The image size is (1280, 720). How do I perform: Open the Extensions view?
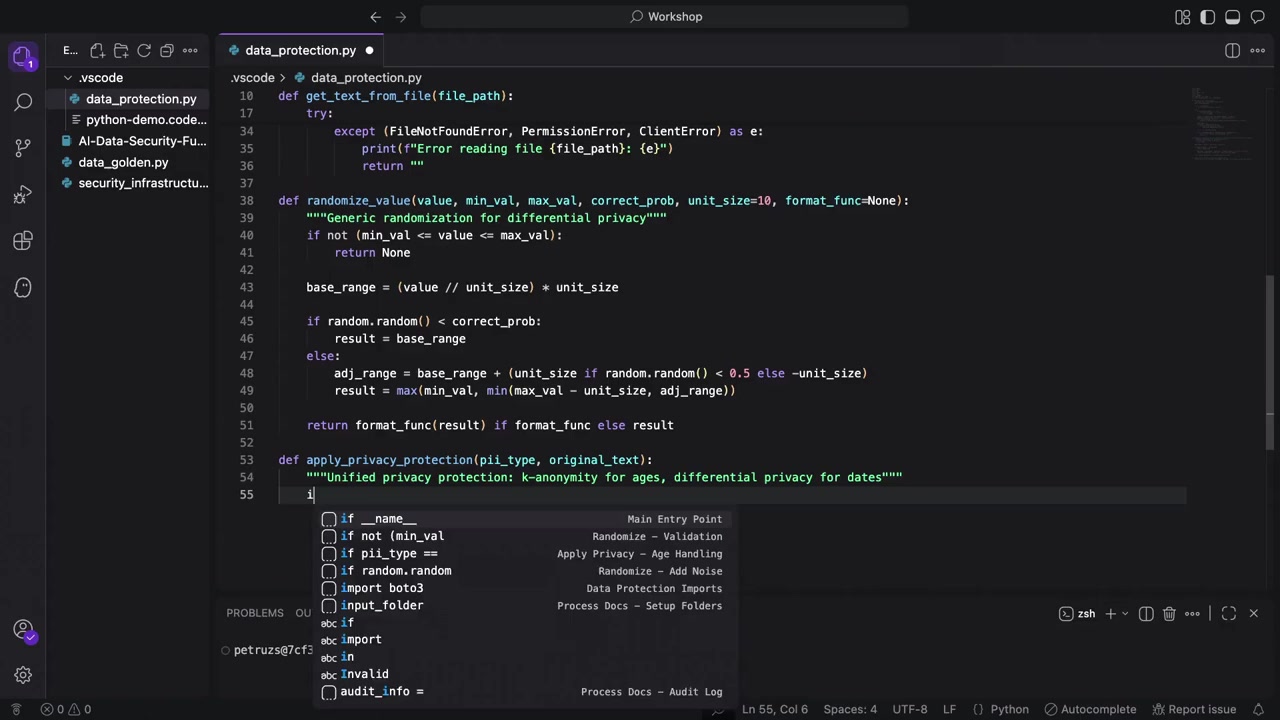coord(23,241)
